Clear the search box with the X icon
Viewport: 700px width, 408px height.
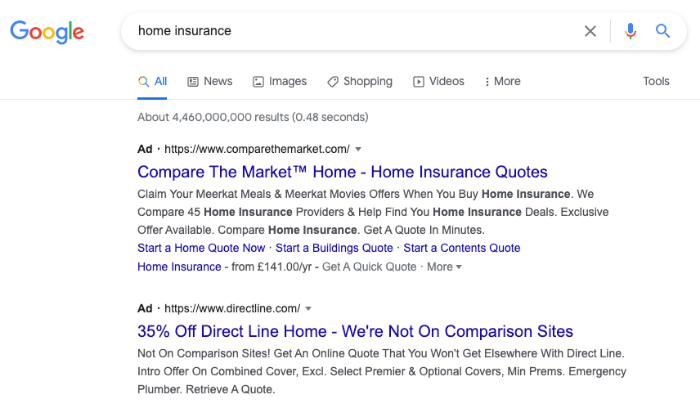point(590,31)
